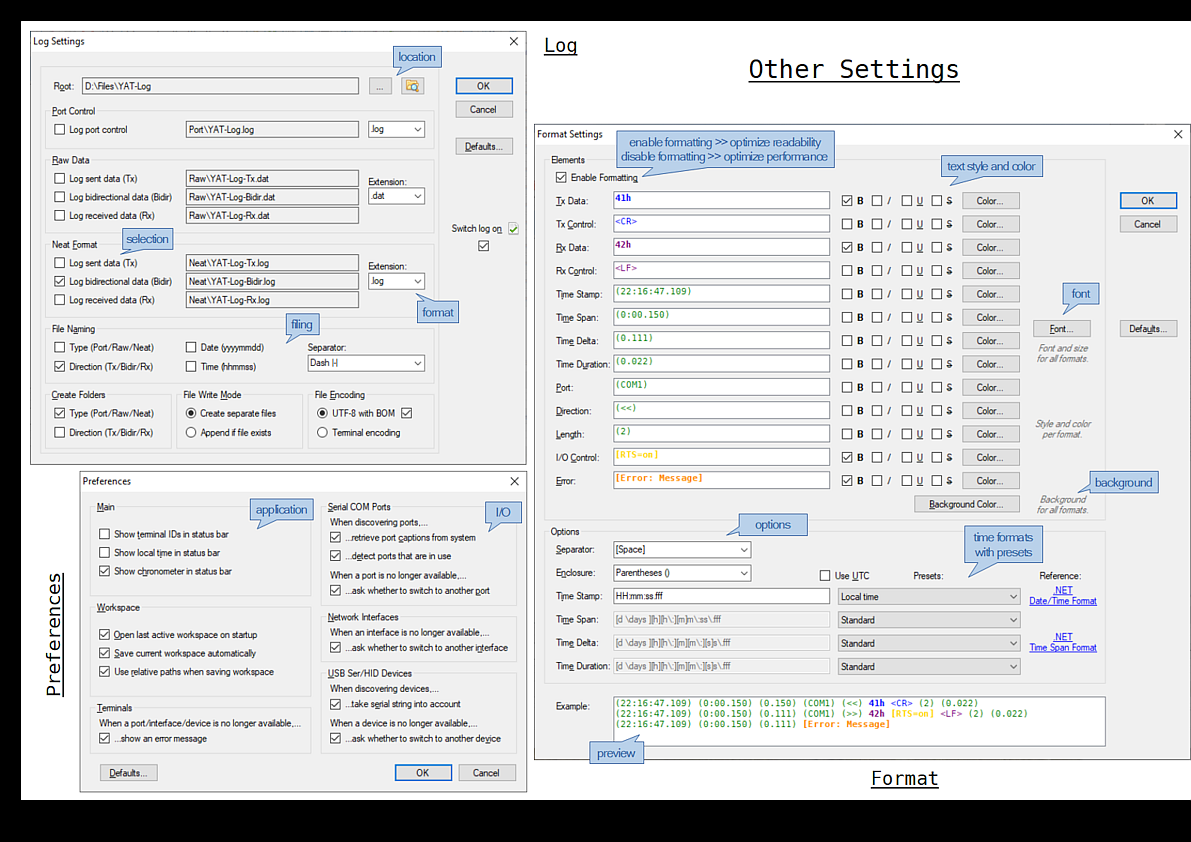Viewport: 1191px width, 842px height.
Task: Open the file naming Separator dropdown
Action: click(x=366, y=363)
